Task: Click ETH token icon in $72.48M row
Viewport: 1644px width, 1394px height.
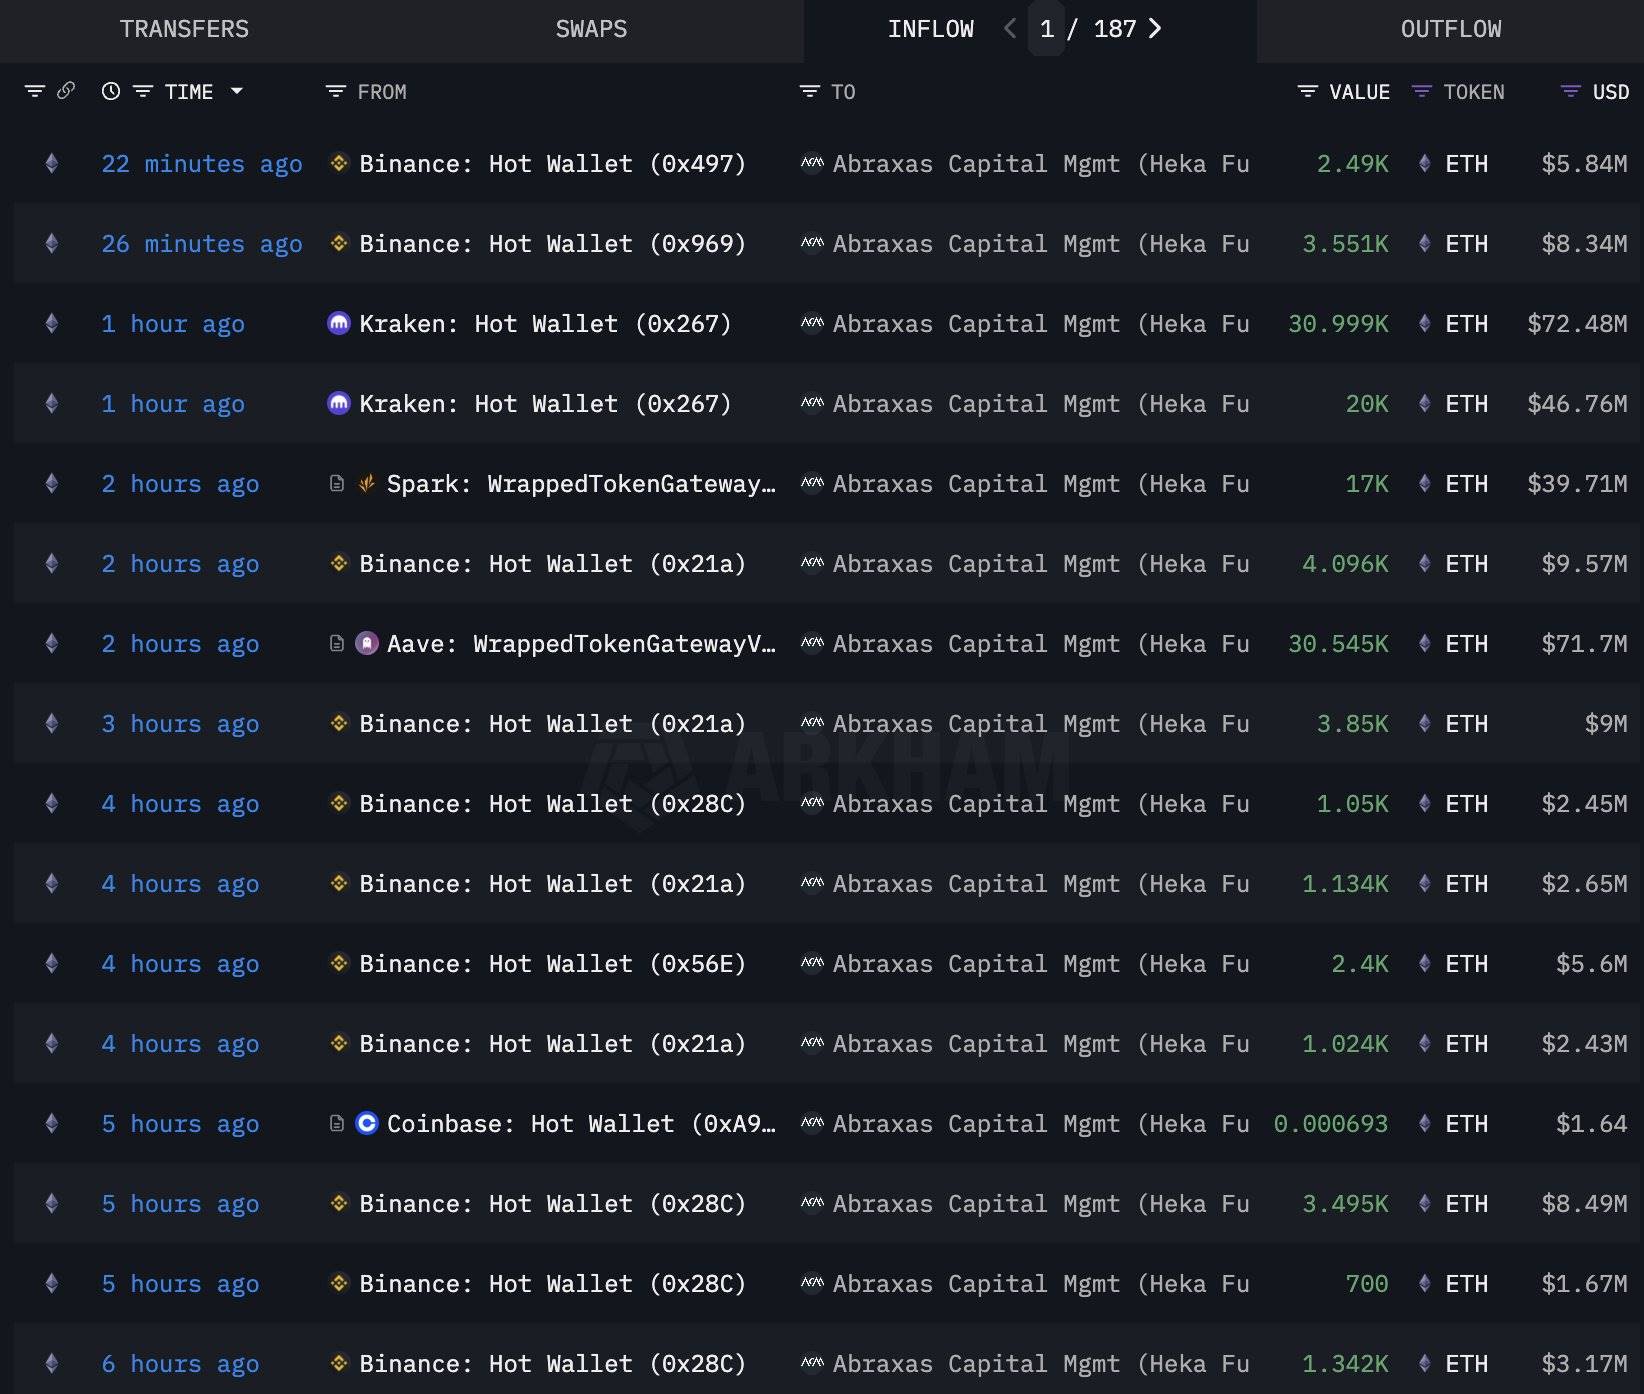Action: [x=1424, y=323]
